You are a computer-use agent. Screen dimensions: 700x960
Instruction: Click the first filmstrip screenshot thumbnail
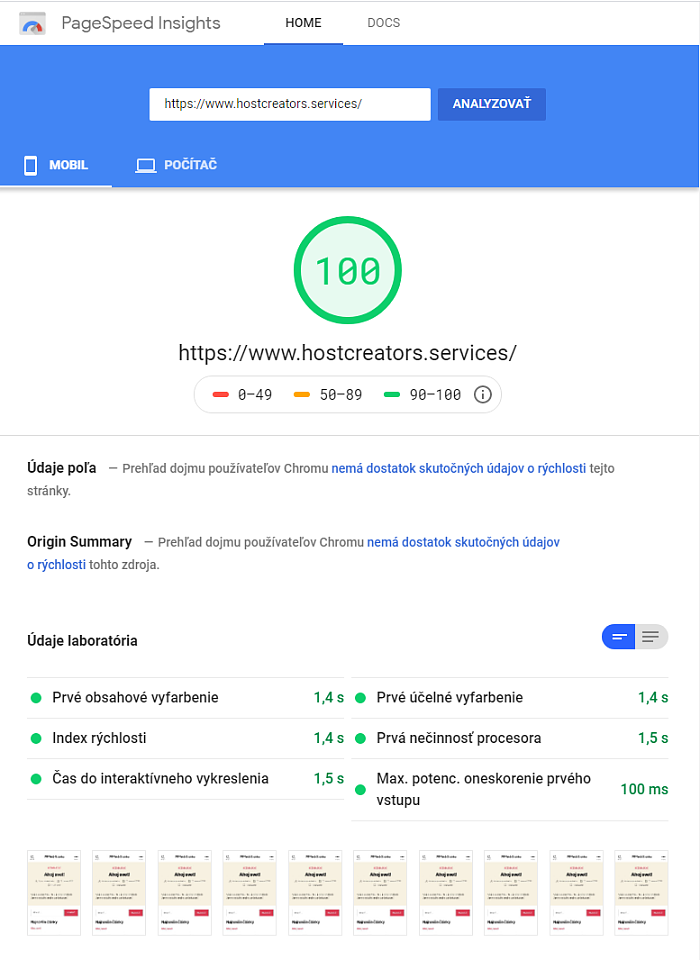pyautogui.click(x=54, y=893)
